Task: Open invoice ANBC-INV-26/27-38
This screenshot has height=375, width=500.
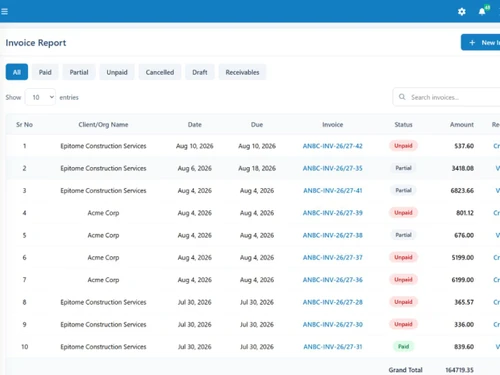Action: click(332, 235)
